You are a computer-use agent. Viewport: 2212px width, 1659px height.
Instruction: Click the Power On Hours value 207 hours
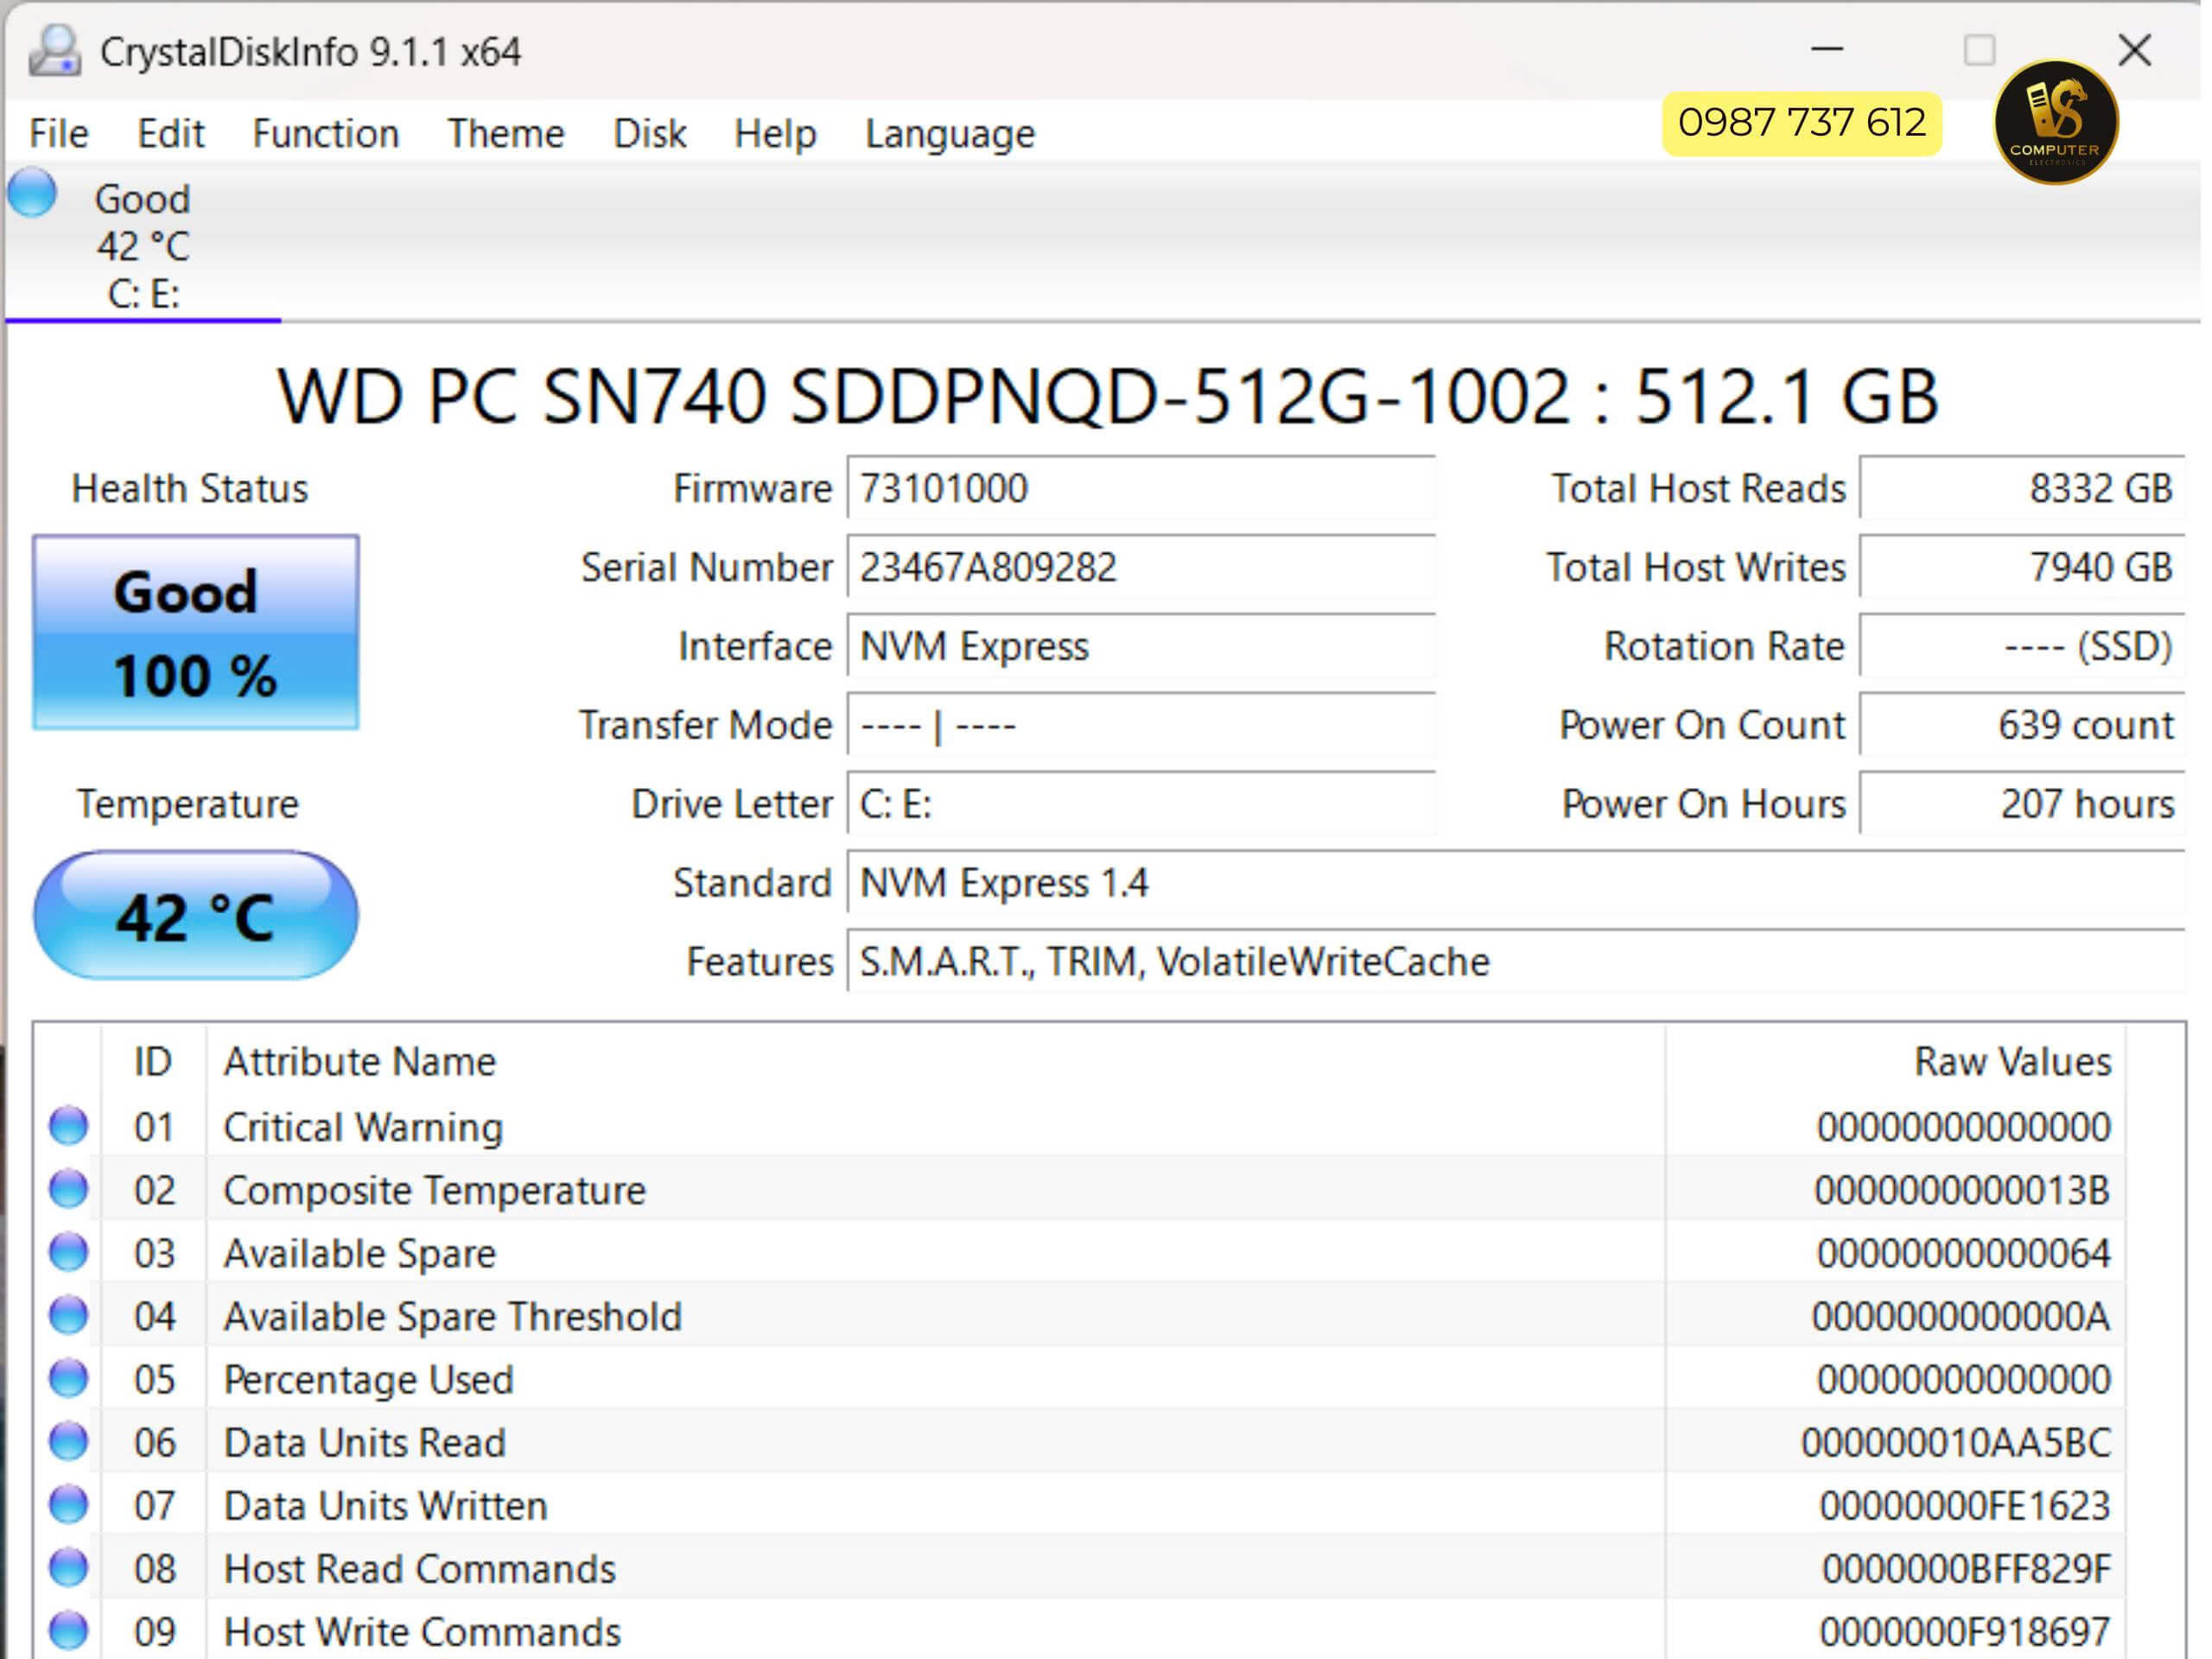click(2021, 804)
